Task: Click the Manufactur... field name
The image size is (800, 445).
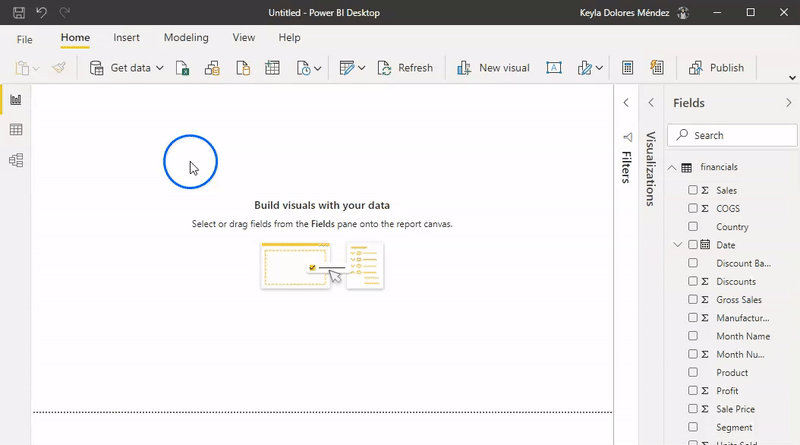Action: click(x=742, y=318)
